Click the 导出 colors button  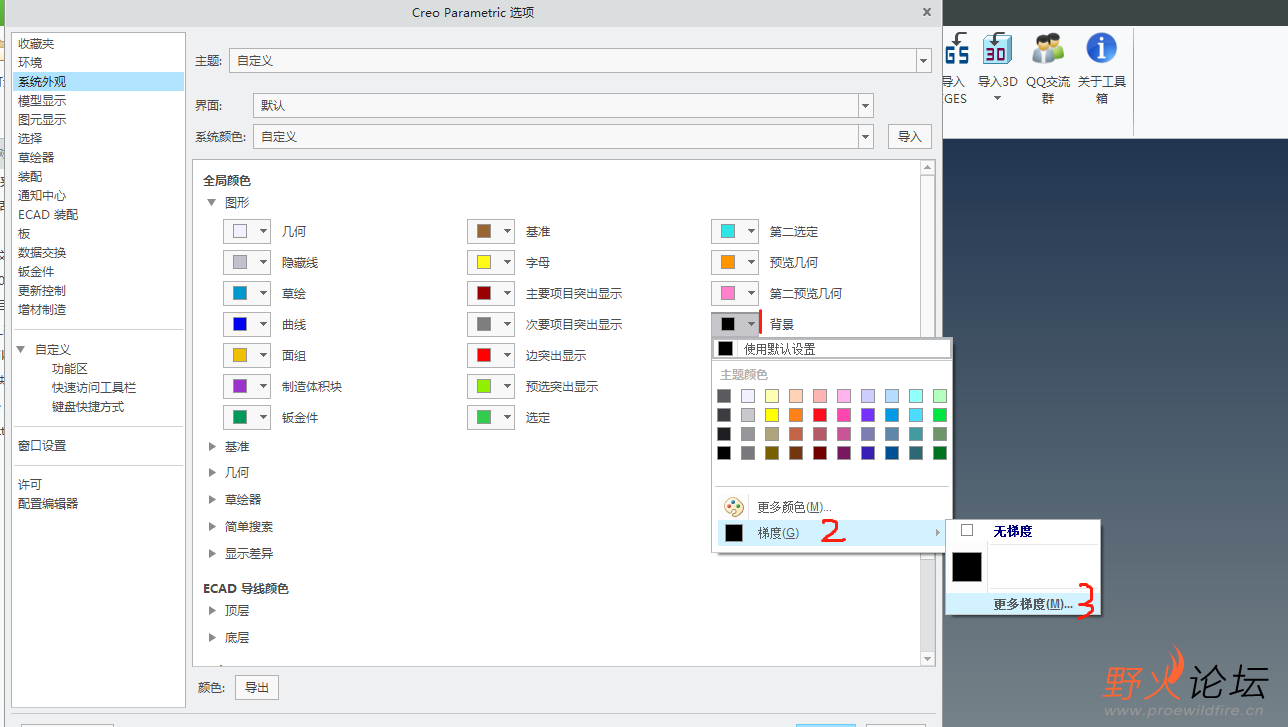click(257, 688)
